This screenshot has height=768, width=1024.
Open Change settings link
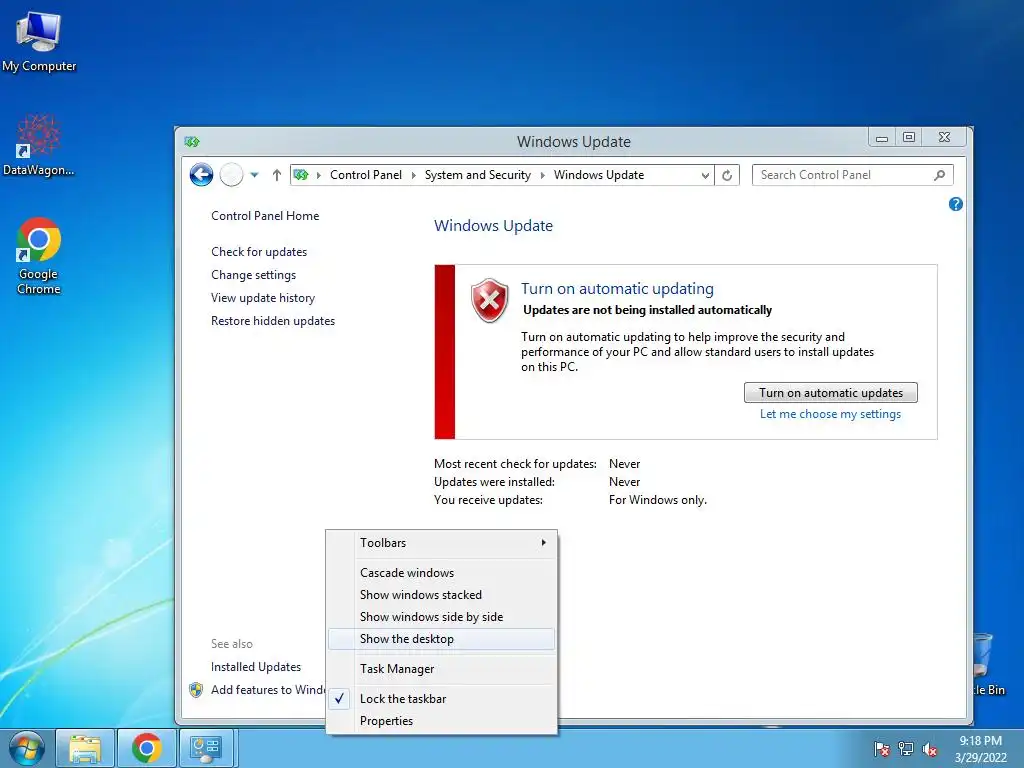pyautogui.click(x=253, y=275)
